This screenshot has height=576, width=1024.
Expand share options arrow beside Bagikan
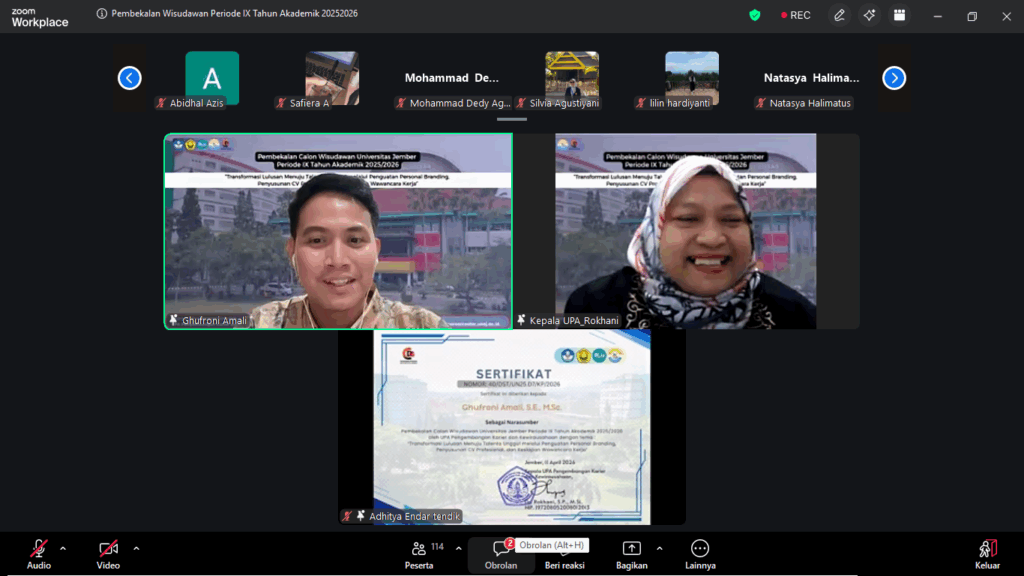[x=659, y=548]
